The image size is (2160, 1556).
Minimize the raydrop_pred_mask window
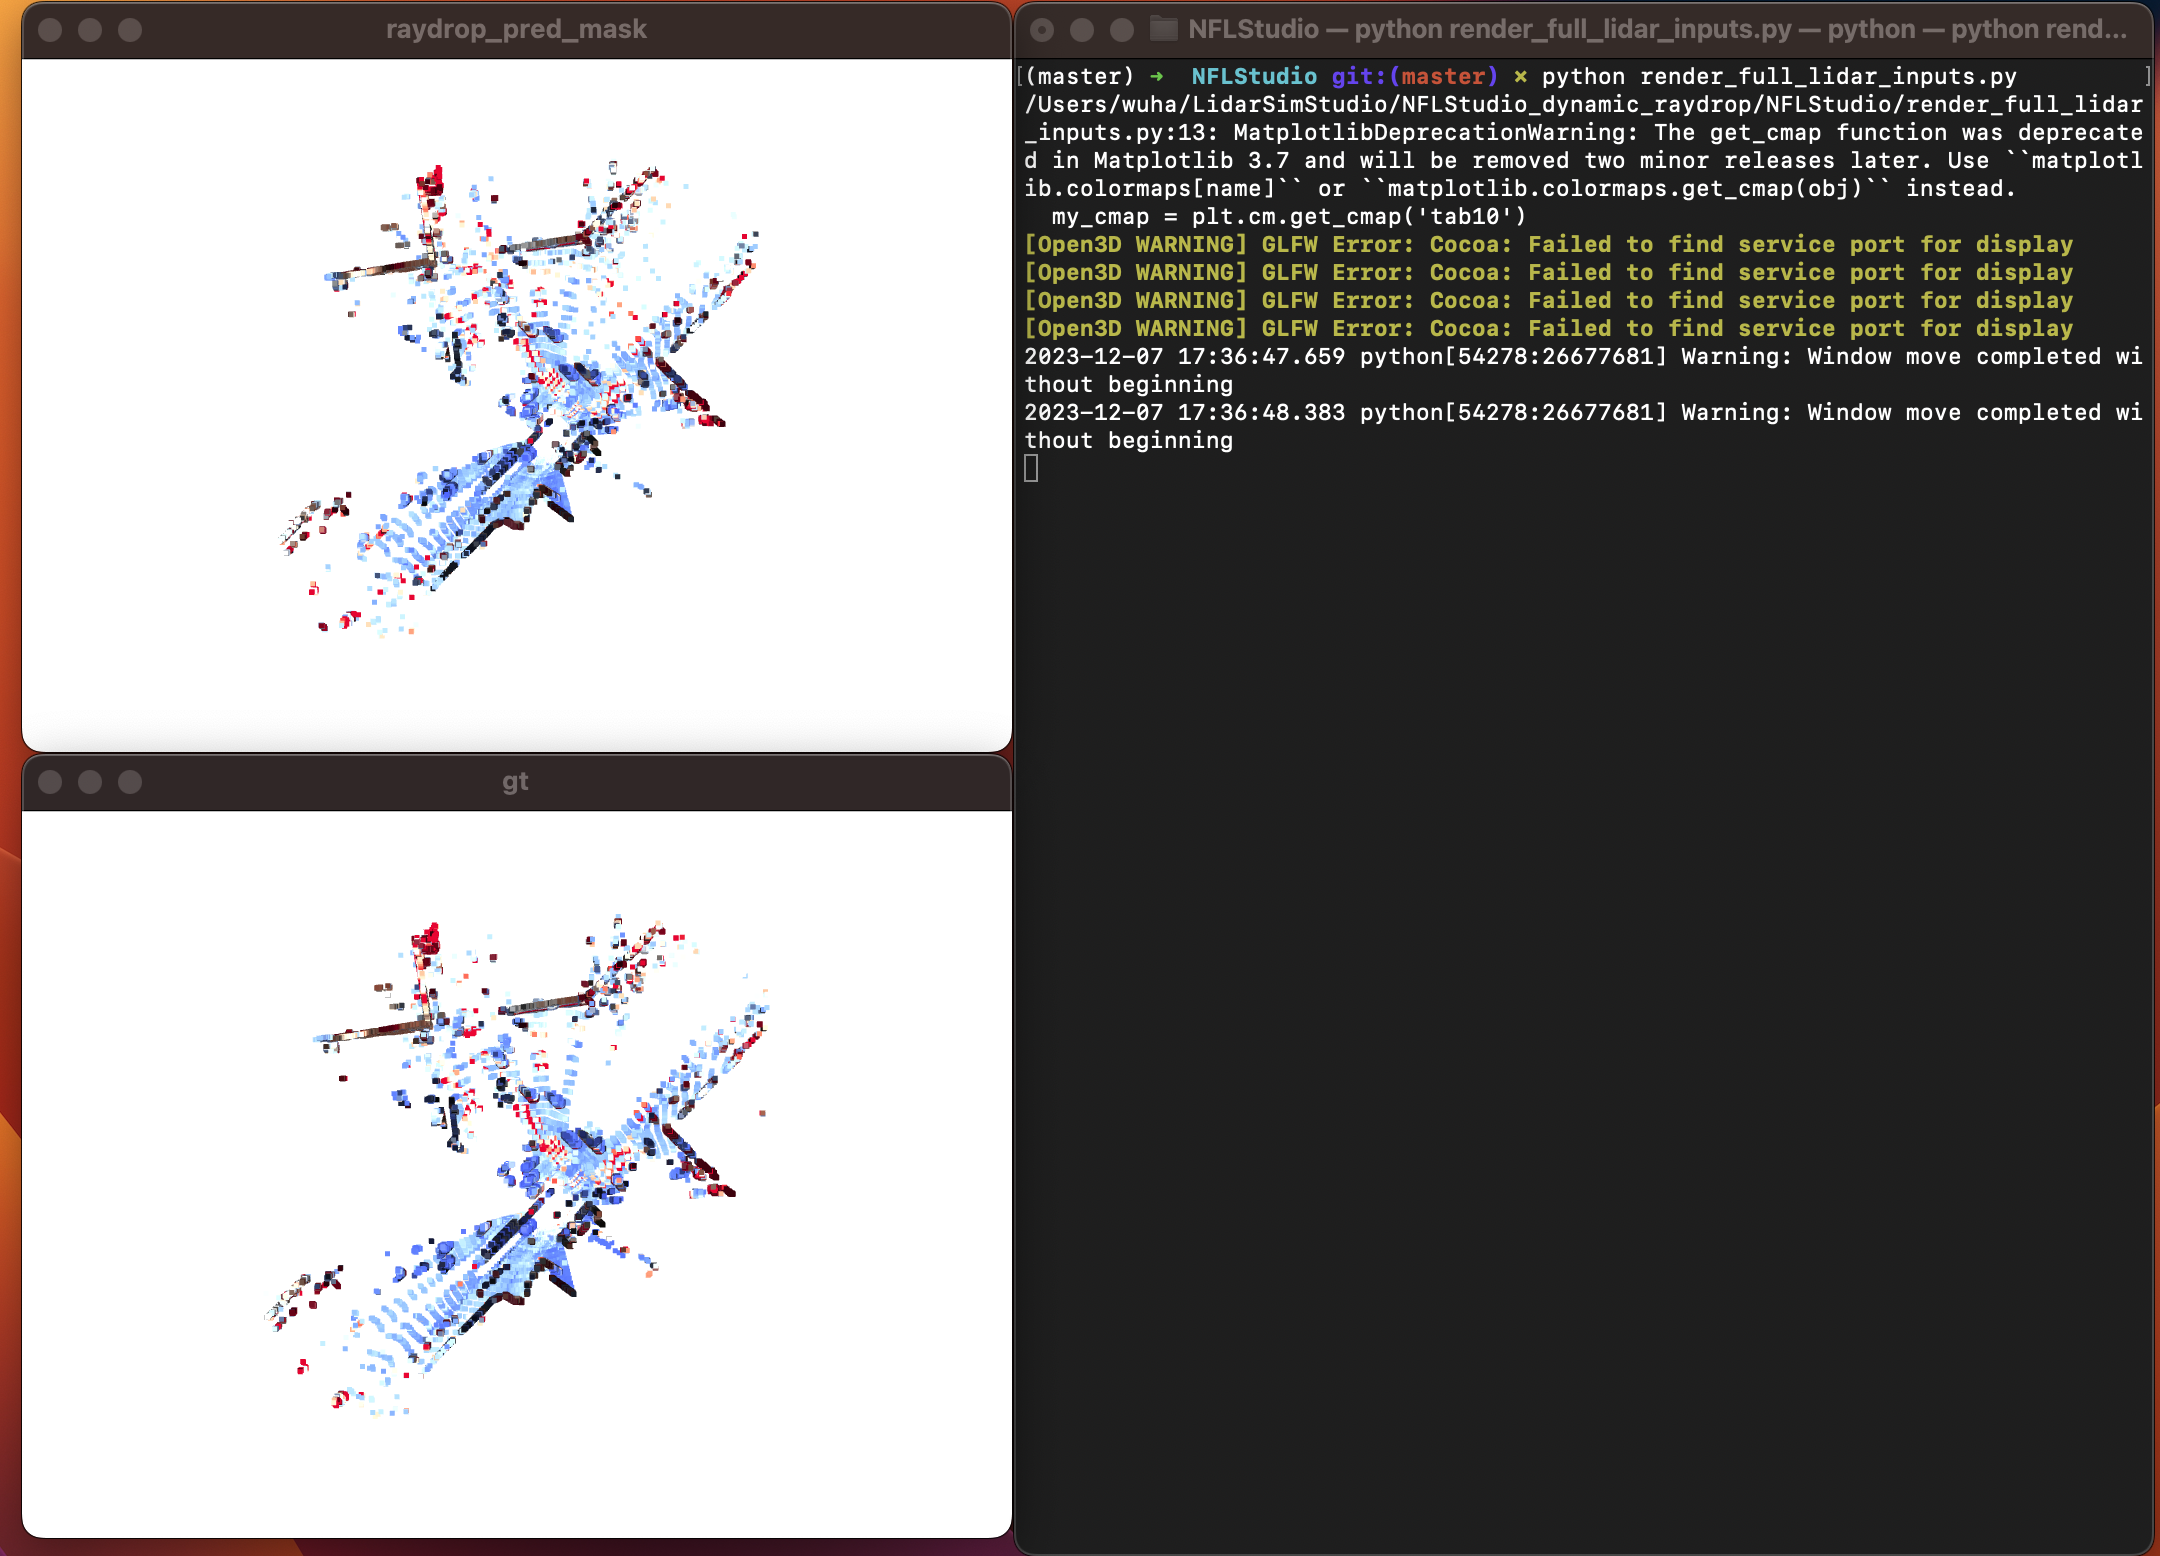click(x=90, y=30)
